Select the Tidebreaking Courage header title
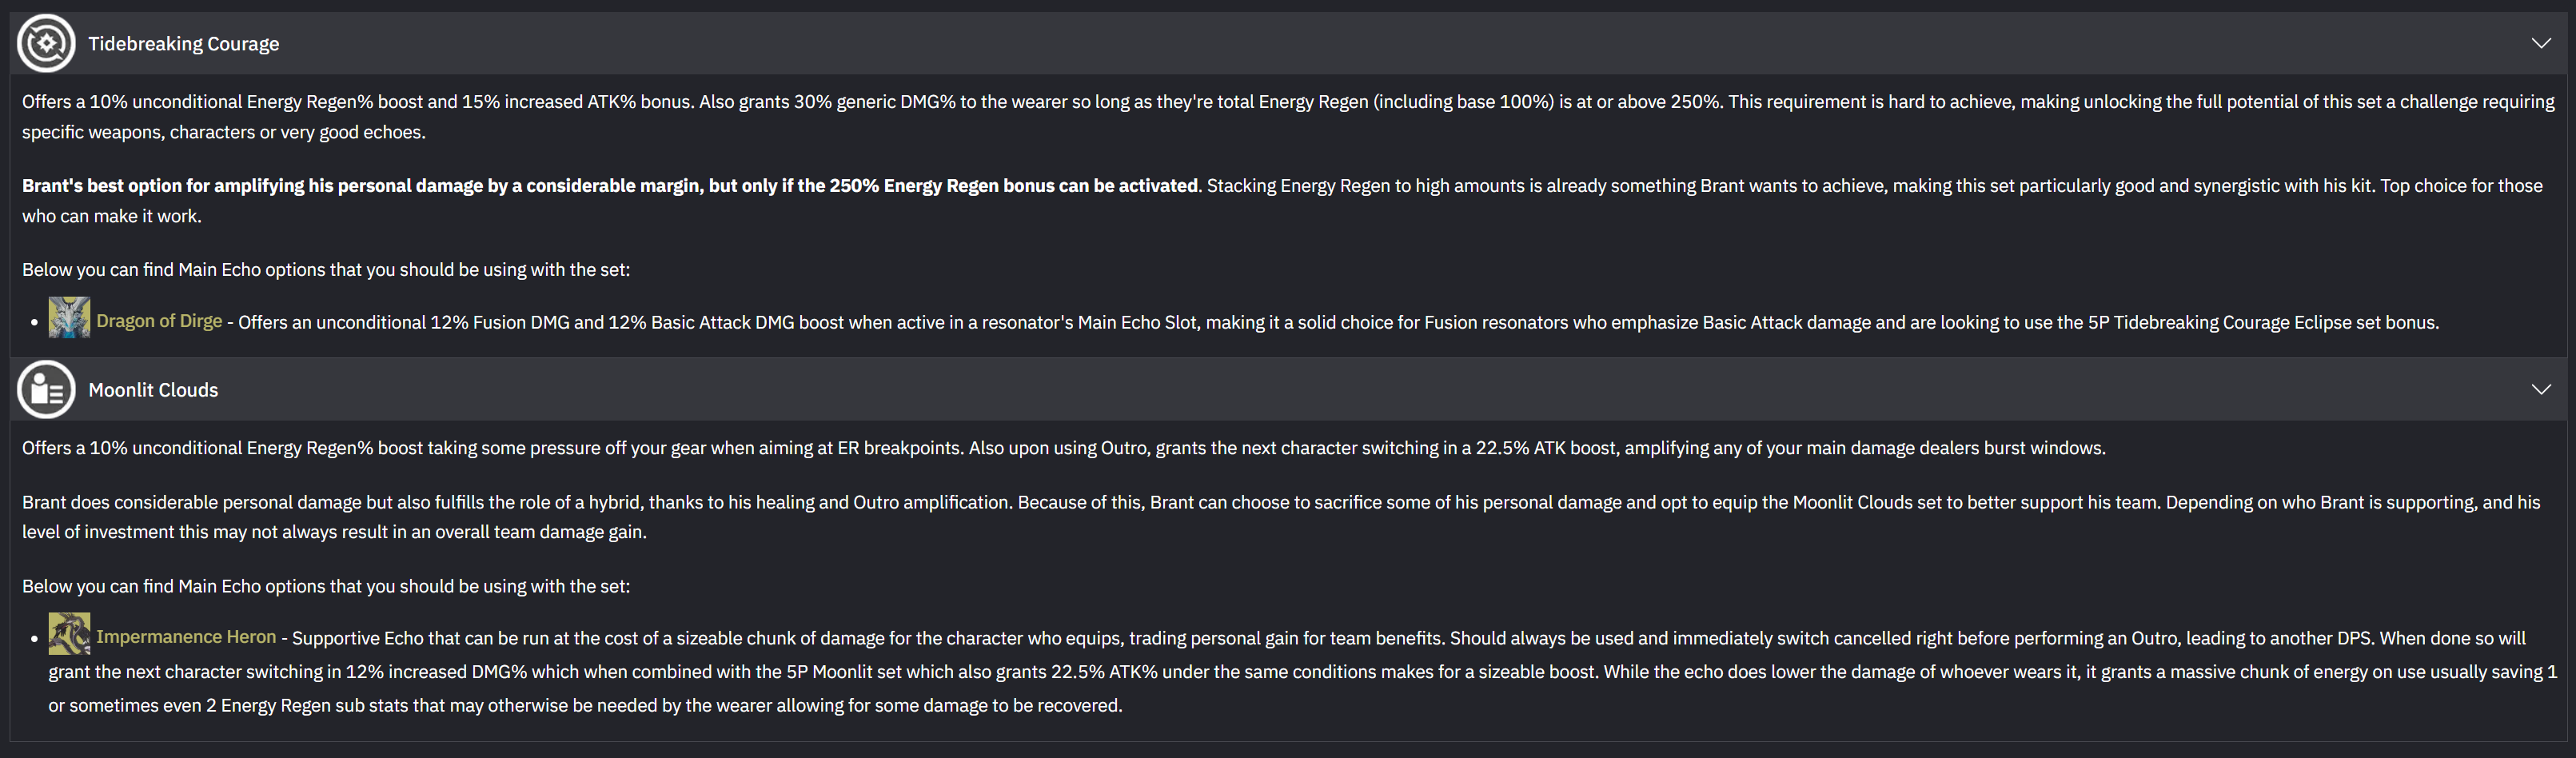The width and height of the screenshot is (2576, 758). 184,44
